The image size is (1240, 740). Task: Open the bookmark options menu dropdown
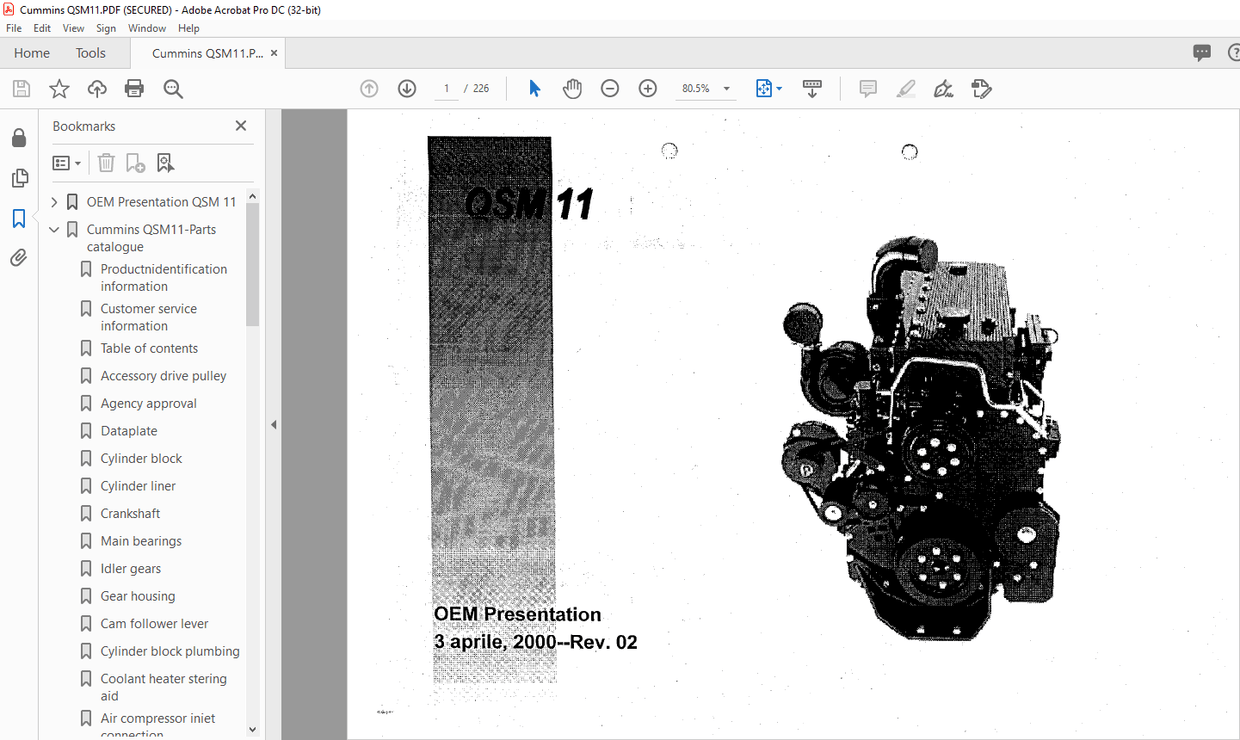coord(66,162)
